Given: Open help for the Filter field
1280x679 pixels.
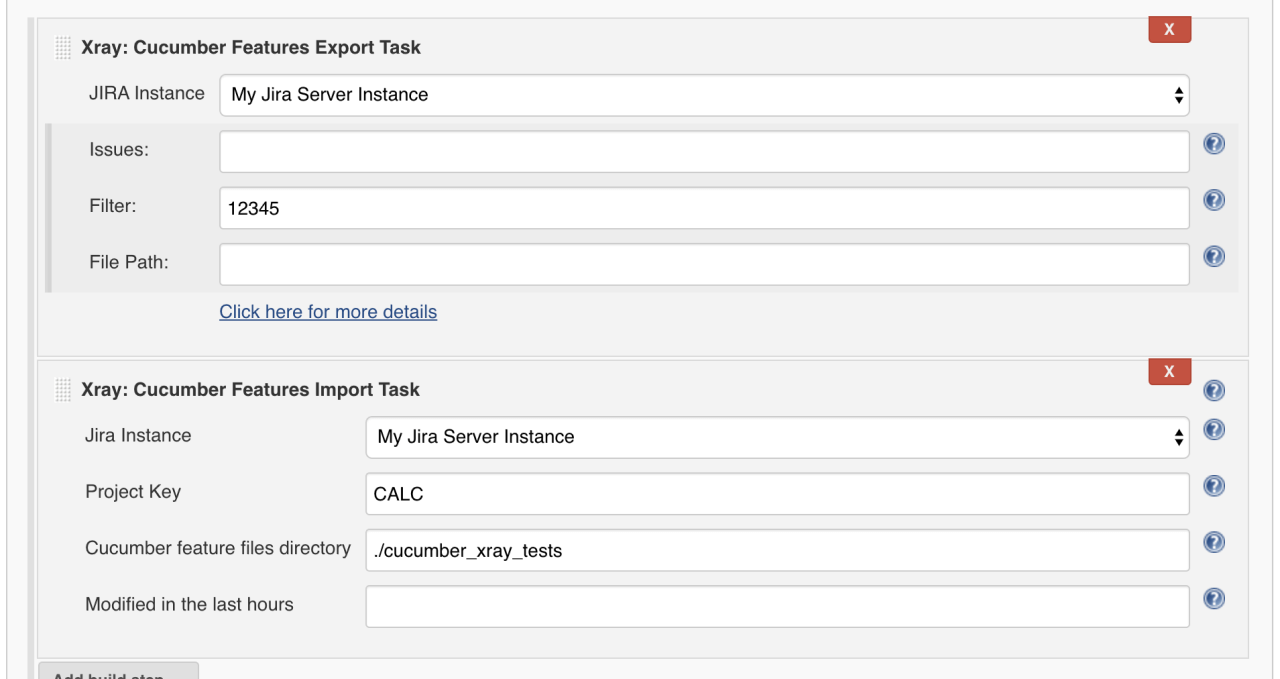Looking at the screenshot, I should click(1214, 200).
